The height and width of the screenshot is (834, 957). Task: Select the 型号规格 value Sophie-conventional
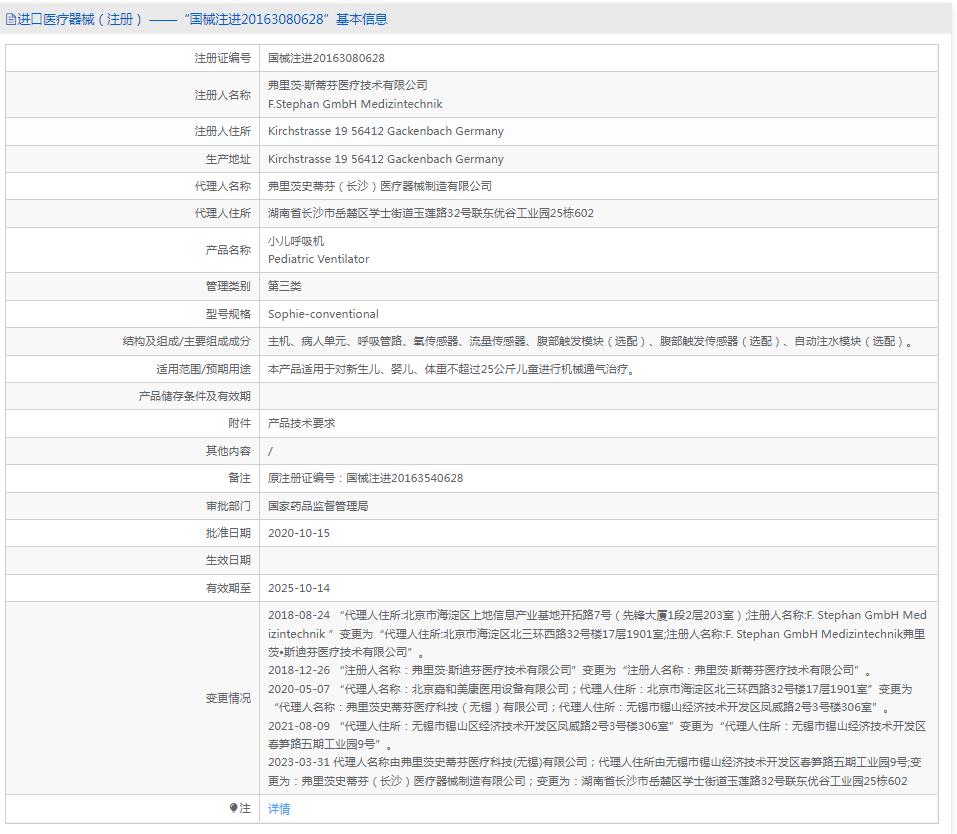(x=322, y=313)
